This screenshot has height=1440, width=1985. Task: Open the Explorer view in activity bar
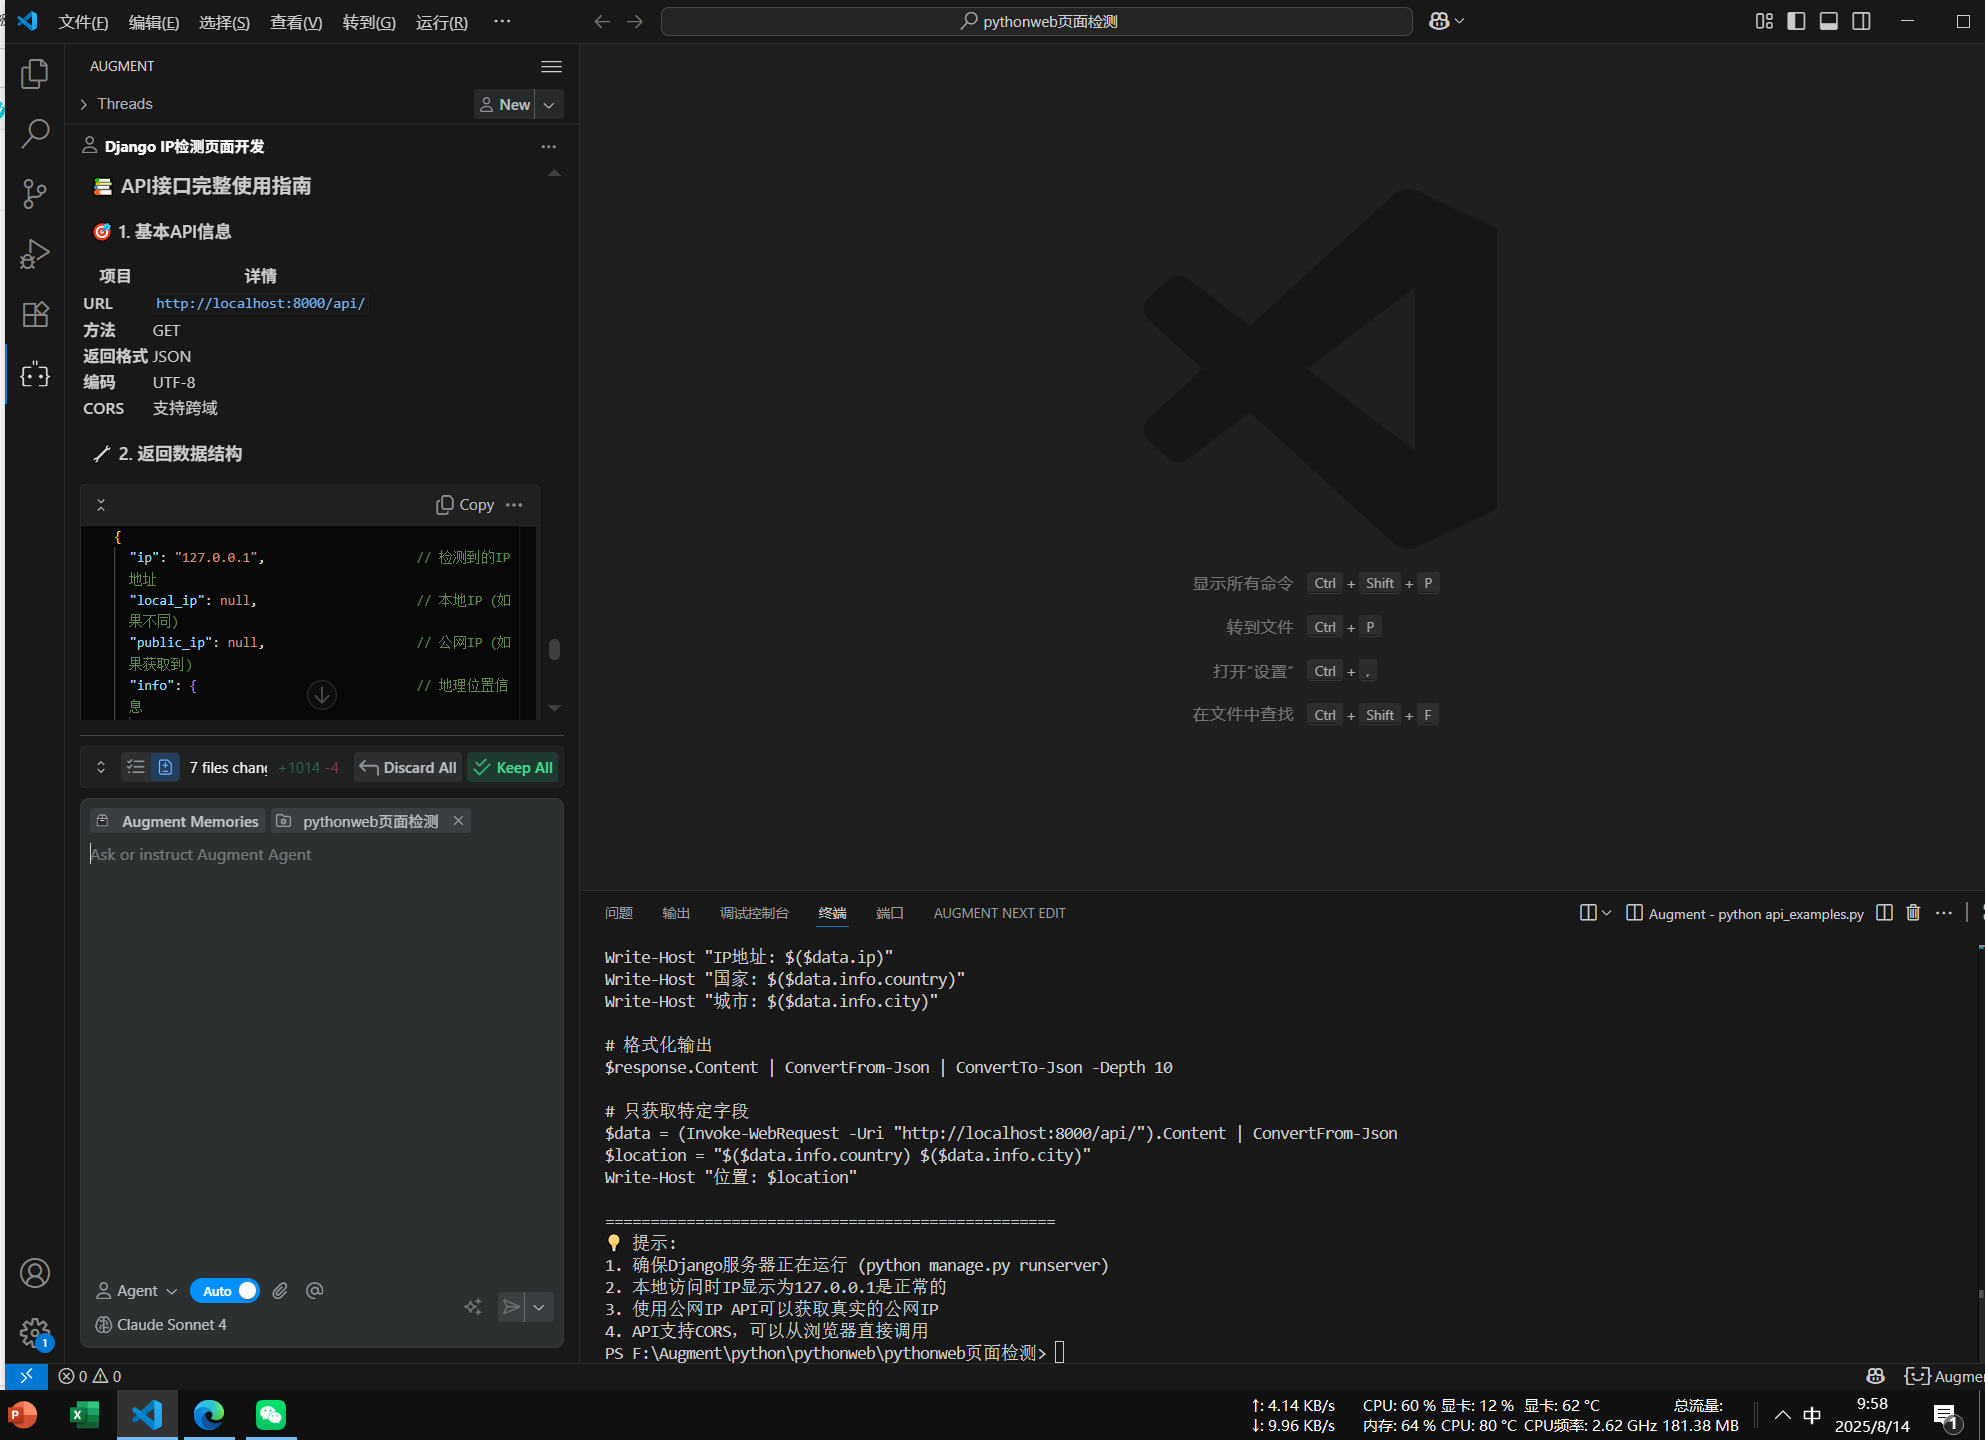35,74
